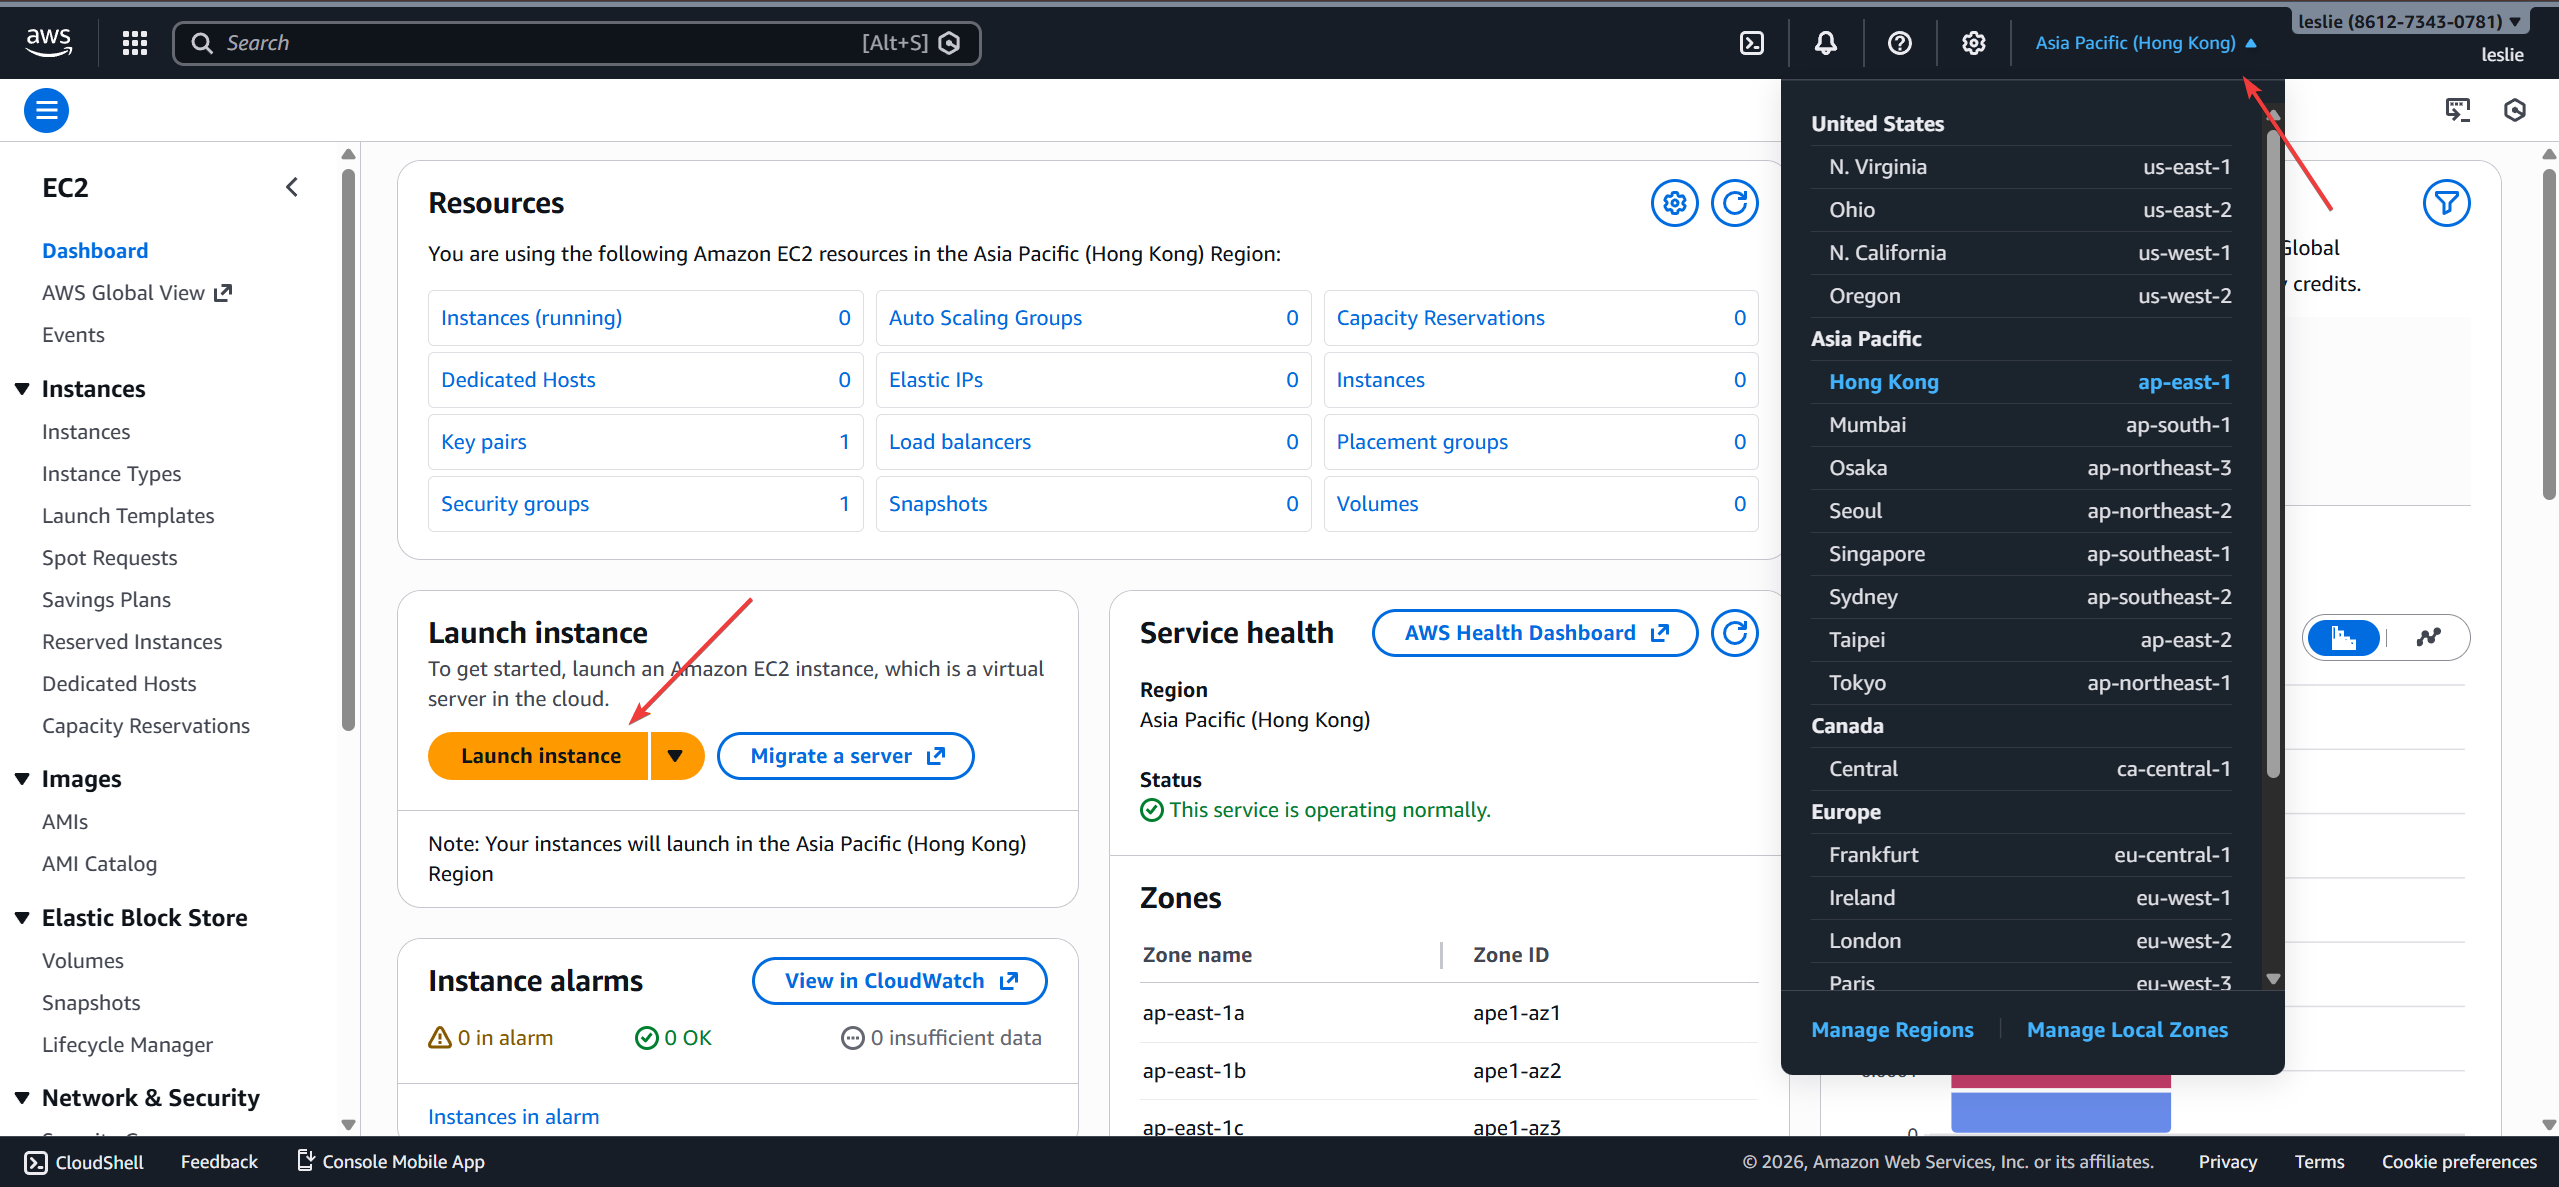Click the blue hamburger menu icon
Screen dimensions: 2559x1187
point(46,110)
